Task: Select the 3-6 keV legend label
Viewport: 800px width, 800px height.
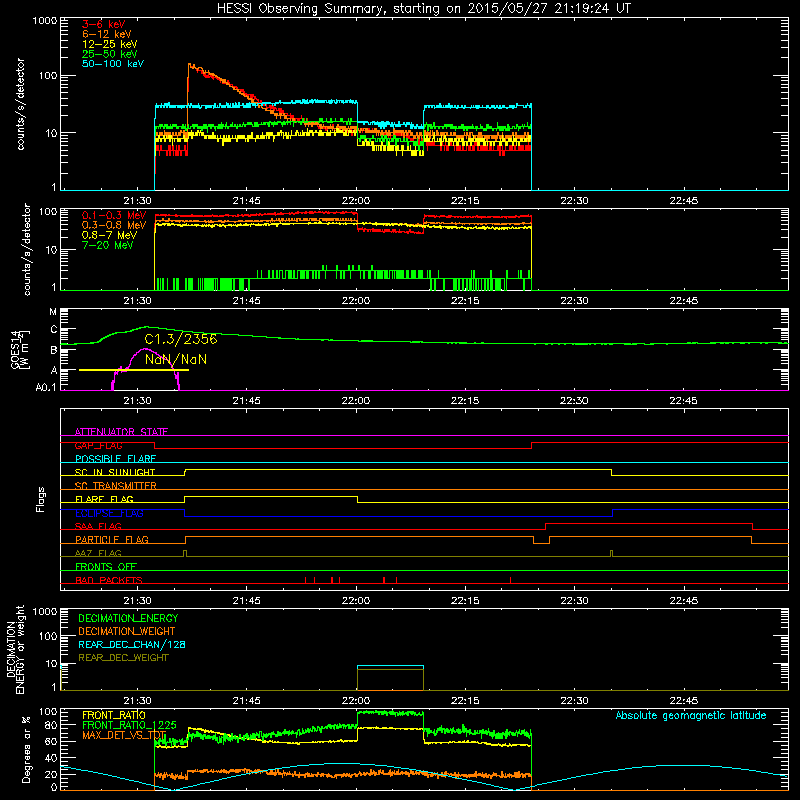Action: tap(103, 24)
